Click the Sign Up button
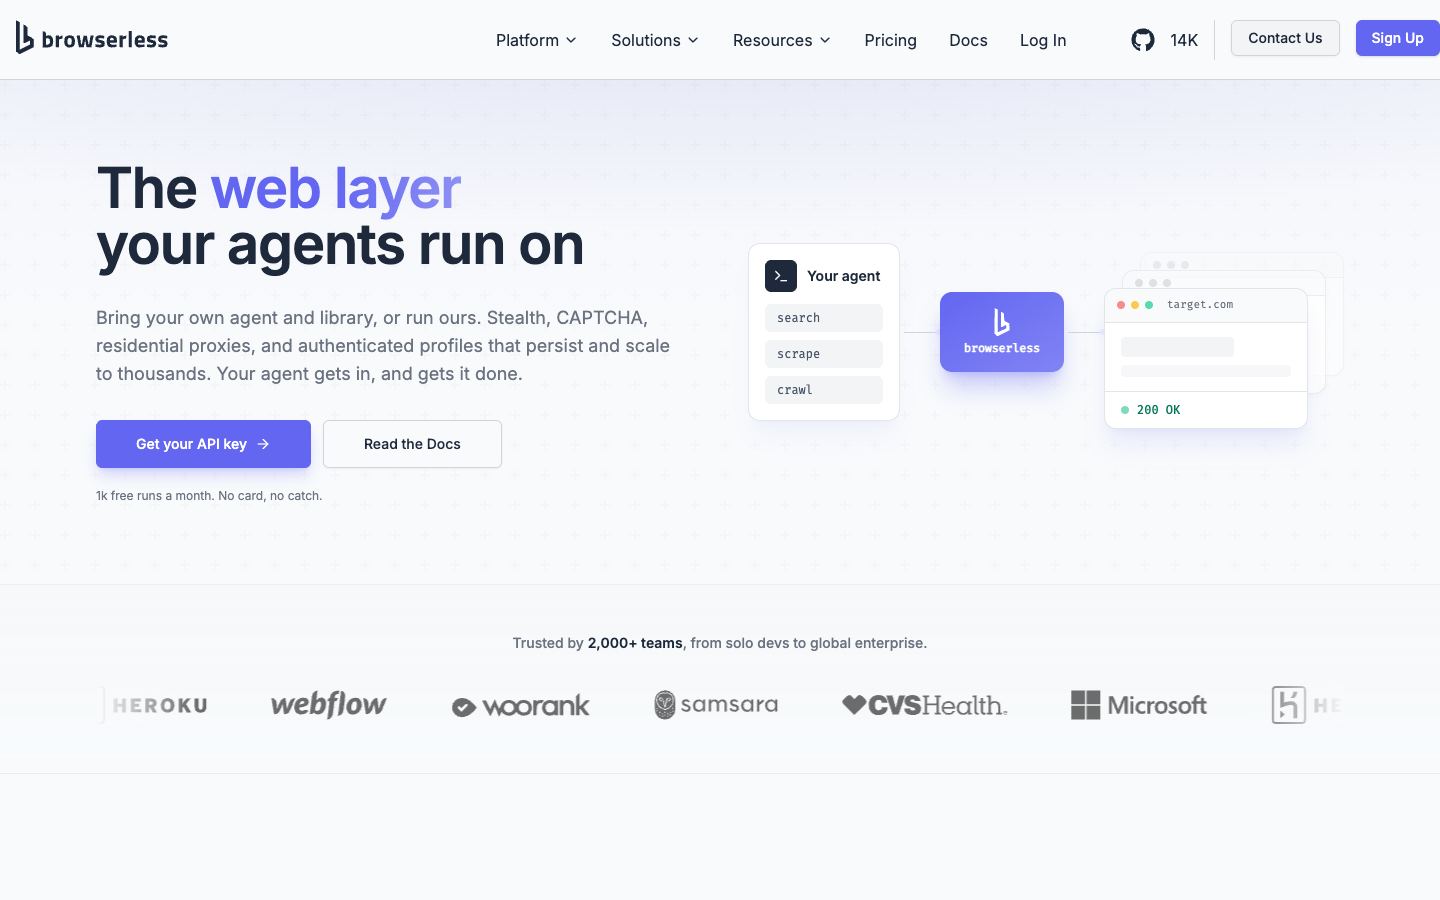1440x900 pixels. coord(1398,38)
